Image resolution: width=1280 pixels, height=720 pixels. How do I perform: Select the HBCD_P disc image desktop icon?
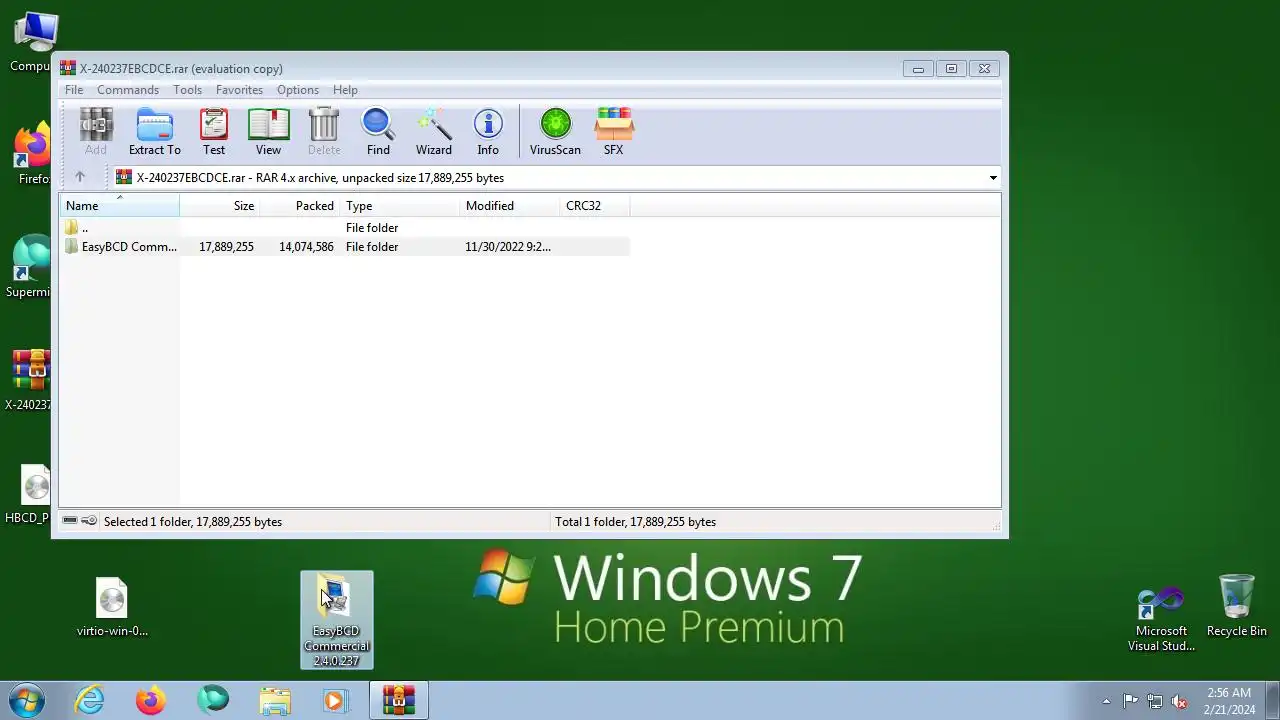tap(28, 495)
